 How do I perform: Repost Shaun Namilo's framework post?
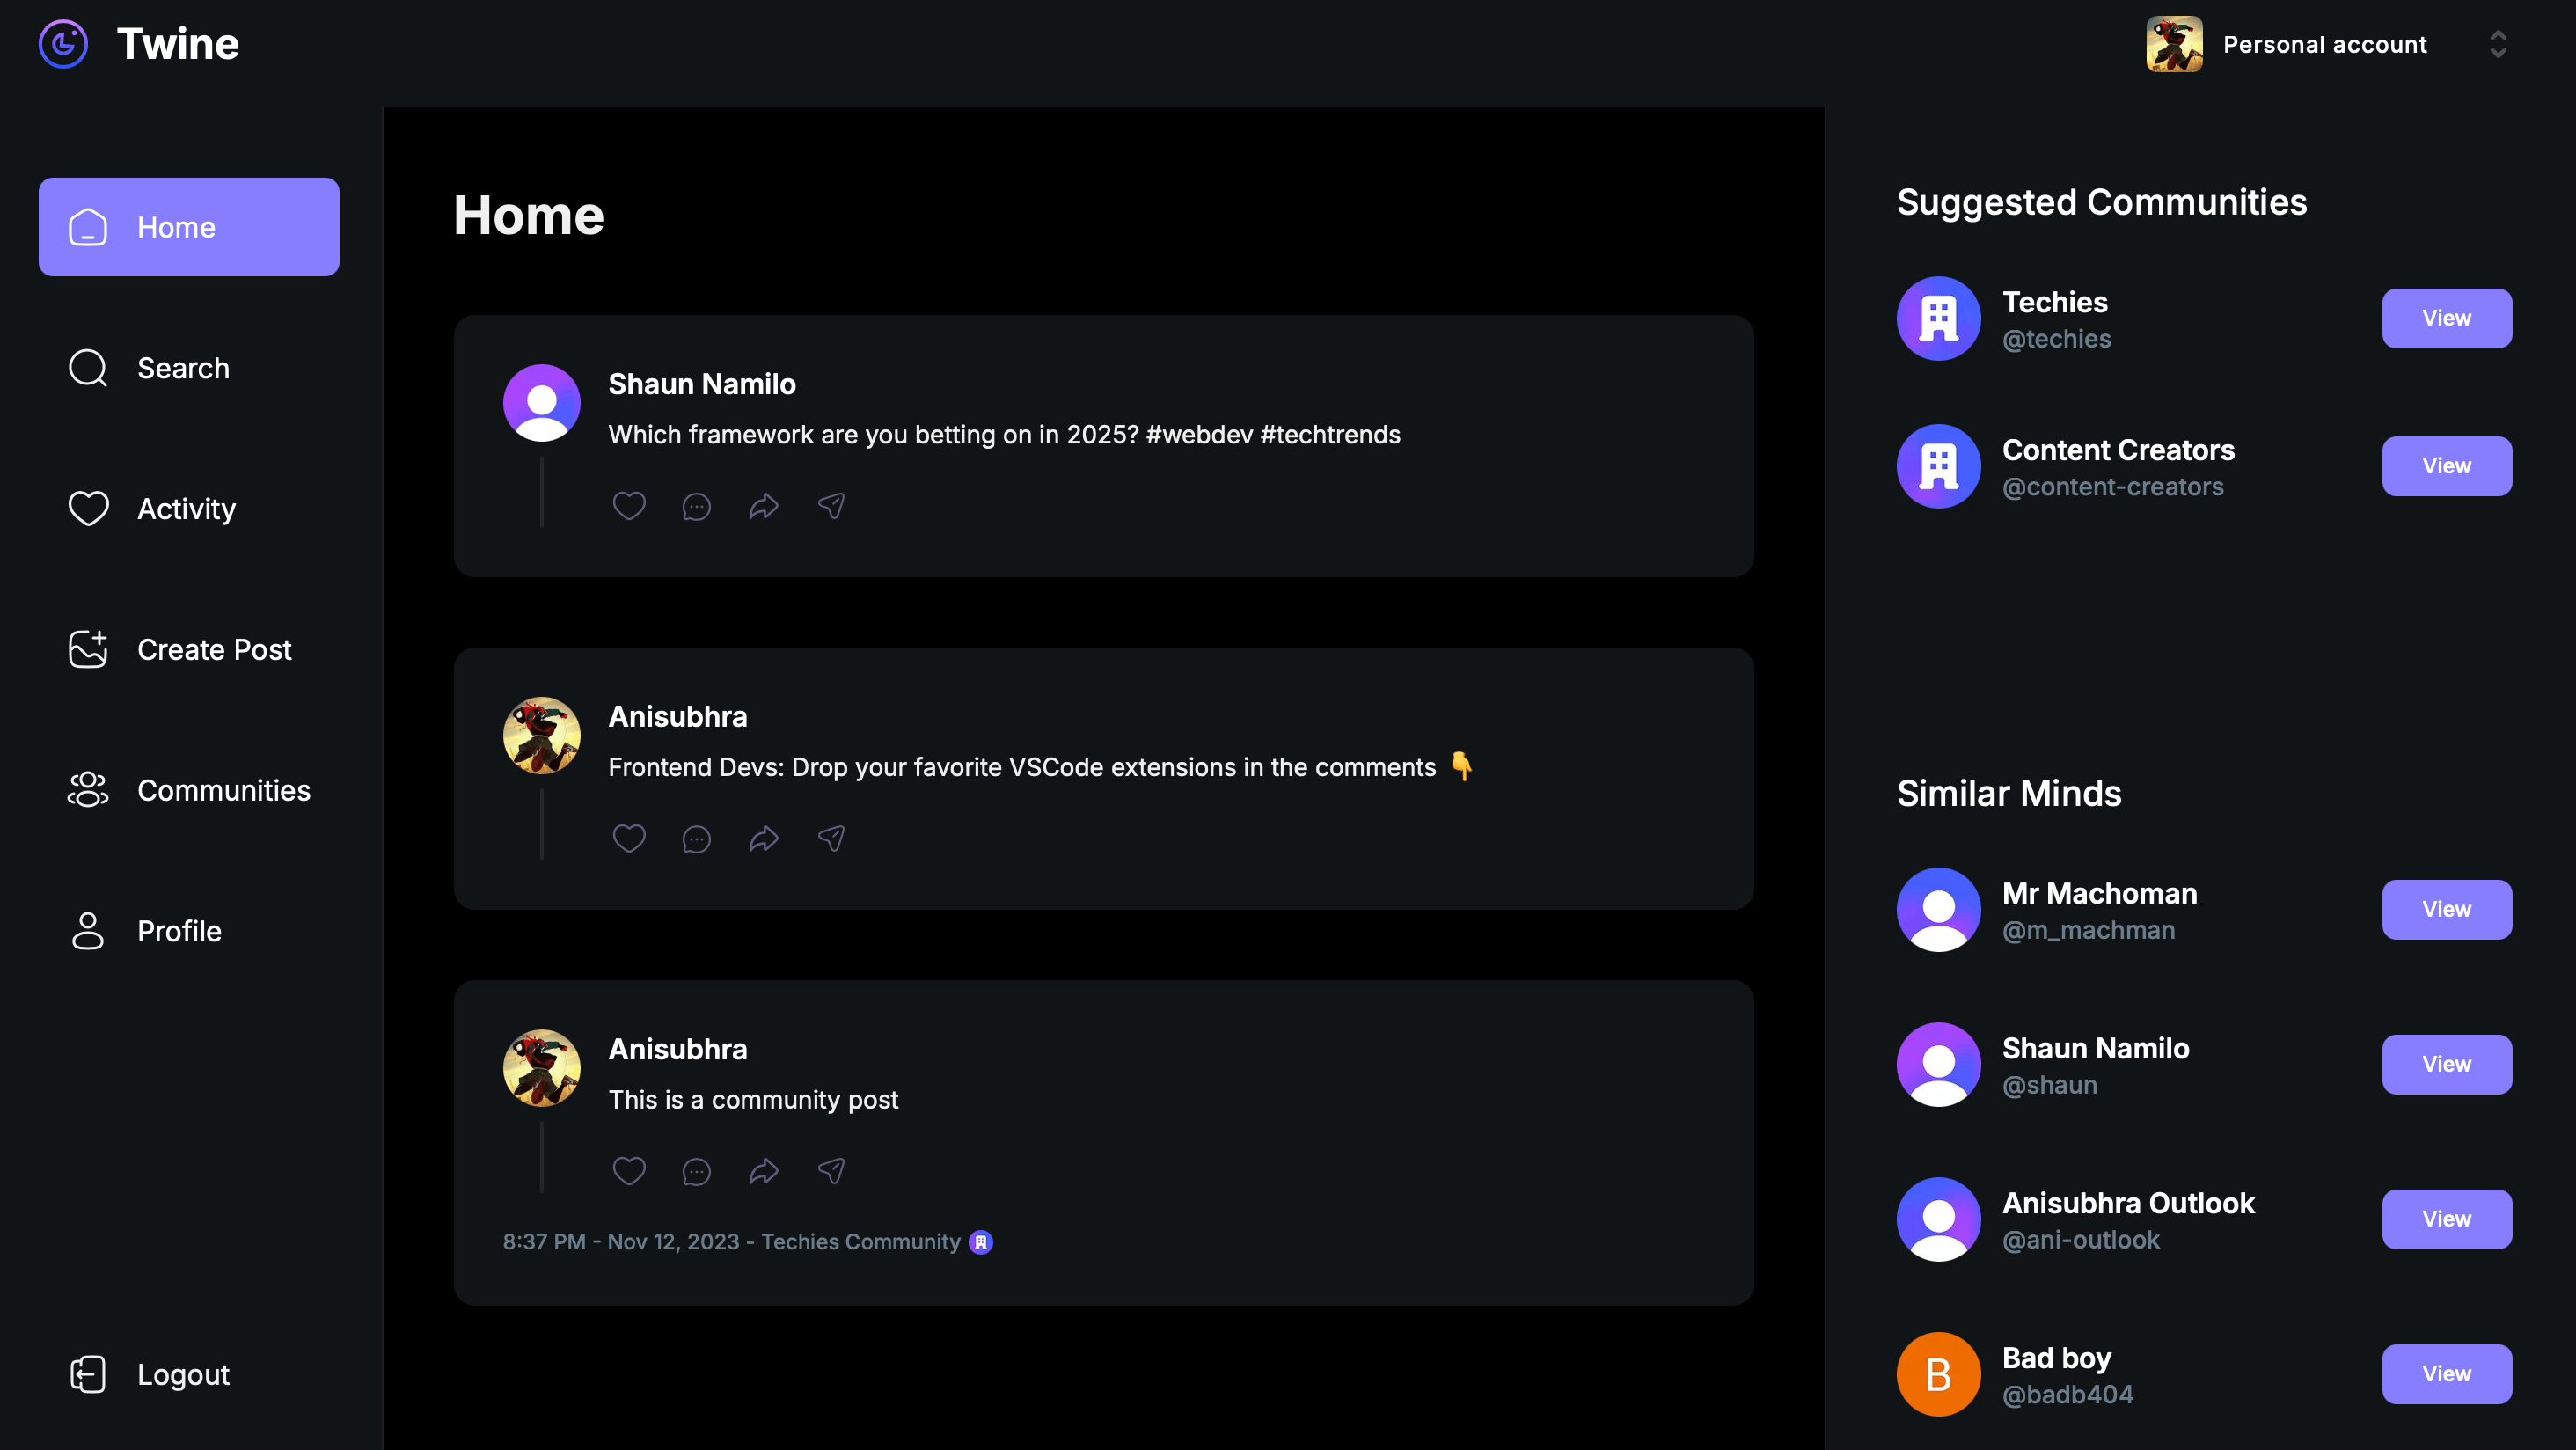point(764,506)
